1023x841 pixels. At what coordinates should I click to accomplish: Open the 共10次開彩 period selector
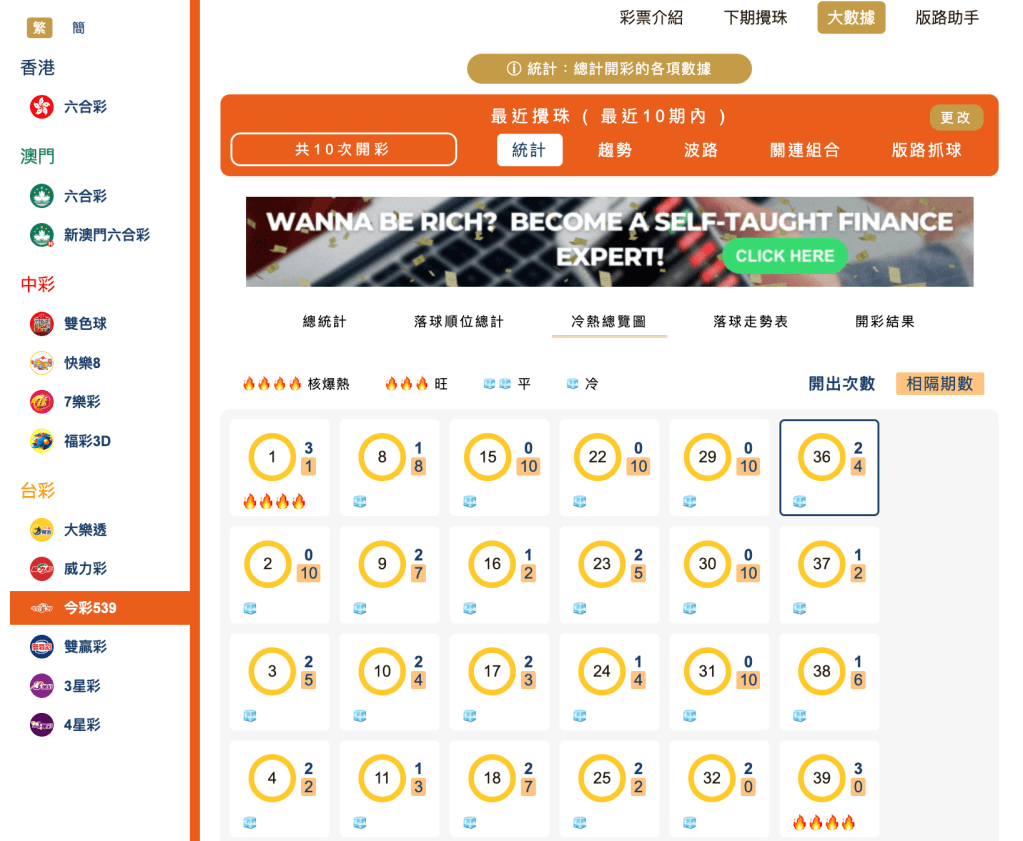click(343, 149)
